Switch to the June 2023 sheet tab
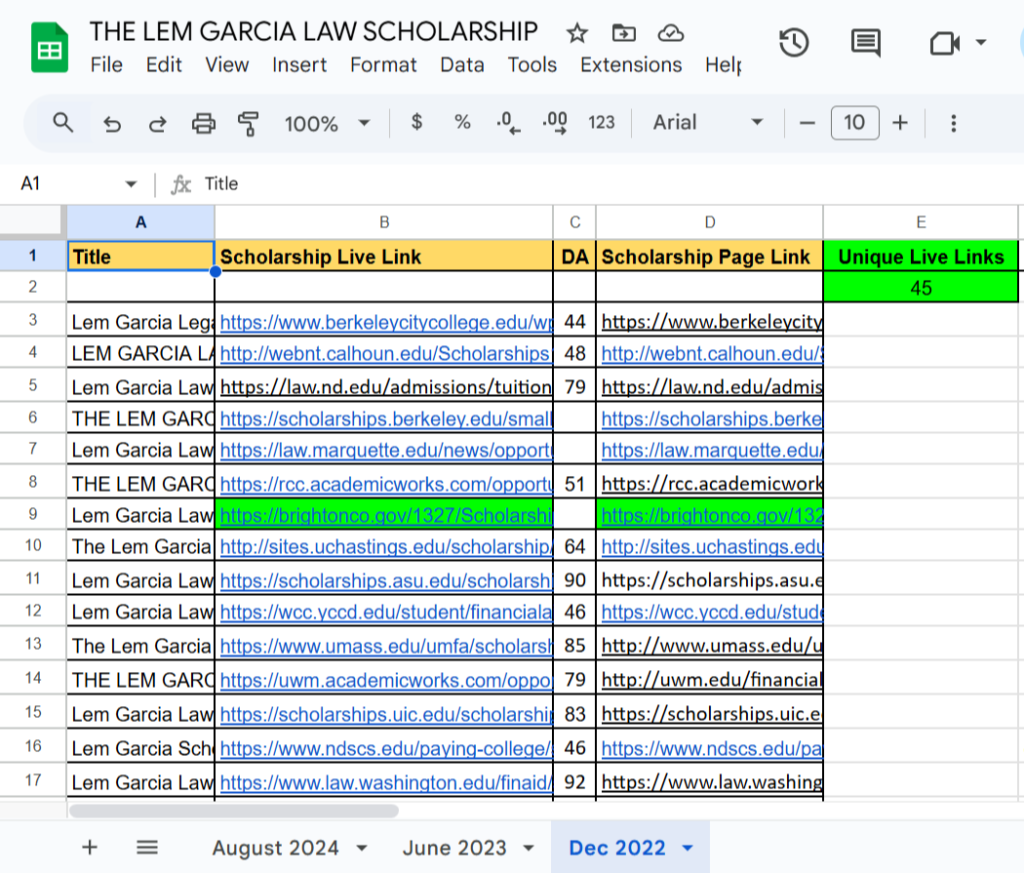This screenshot has width=1024, height=873. (x=455, y=848)
